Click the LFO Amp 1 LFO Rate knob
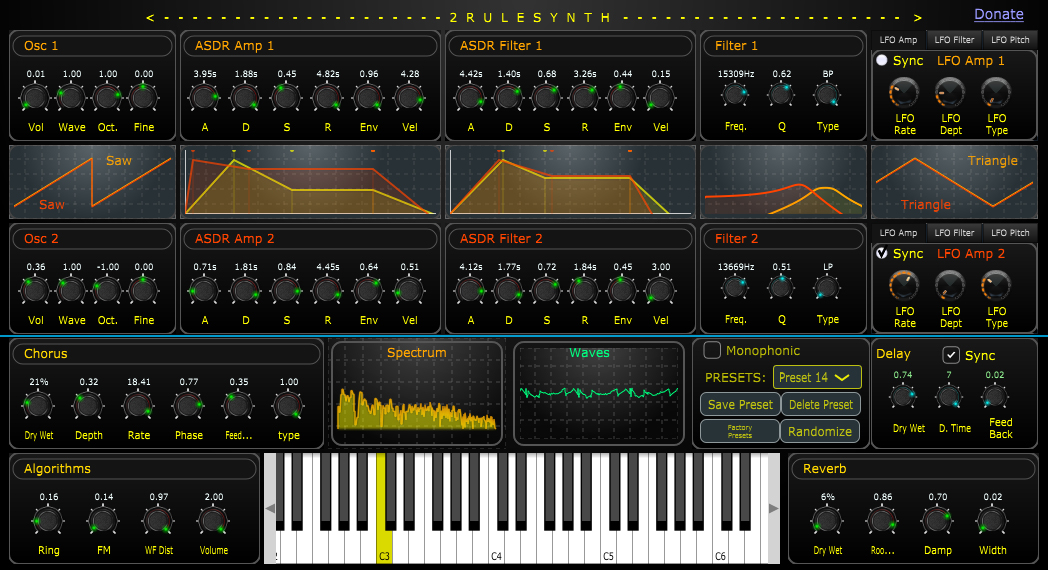 (x=904, y=93)
